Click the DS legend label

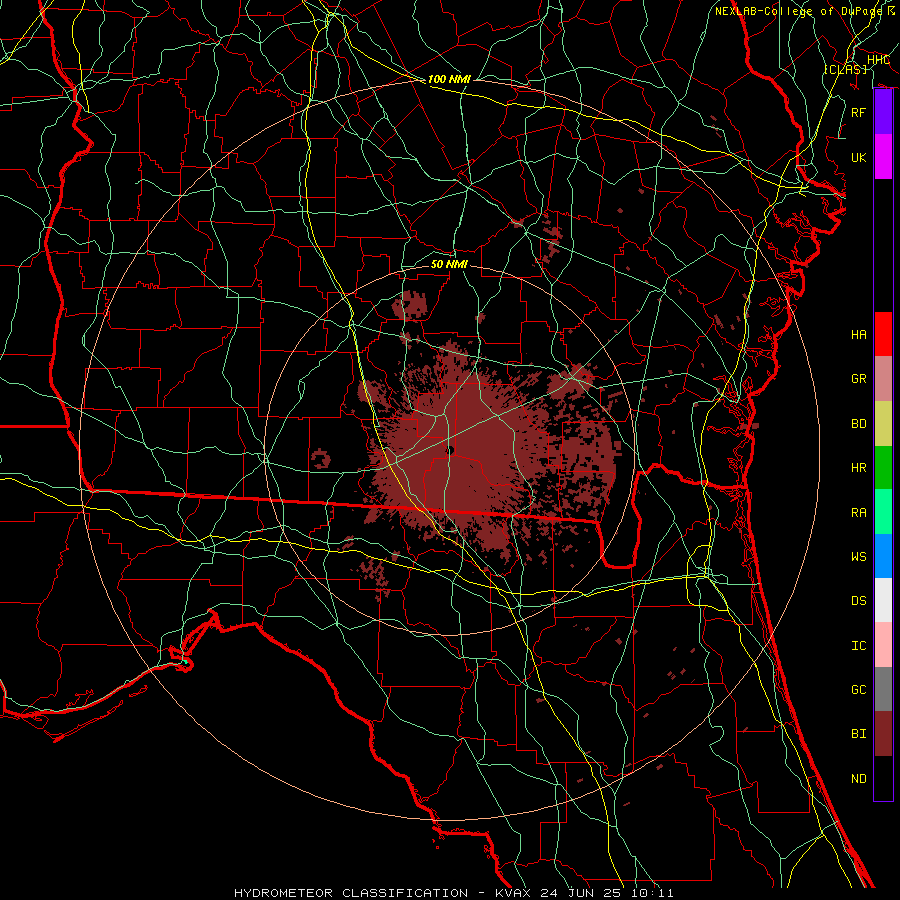coord(859,601)
